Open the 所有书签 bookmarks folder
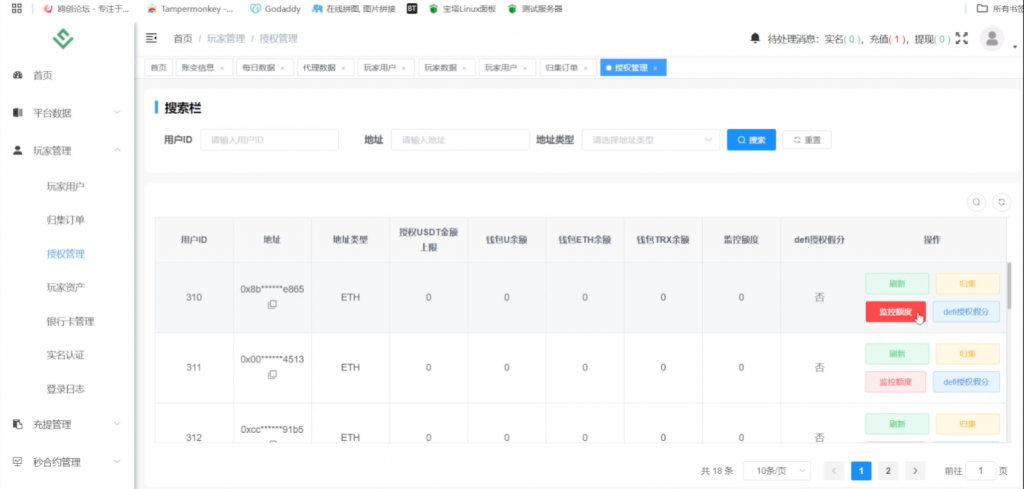The width and height of the screenshot is (1024, 489). point(999,9)
